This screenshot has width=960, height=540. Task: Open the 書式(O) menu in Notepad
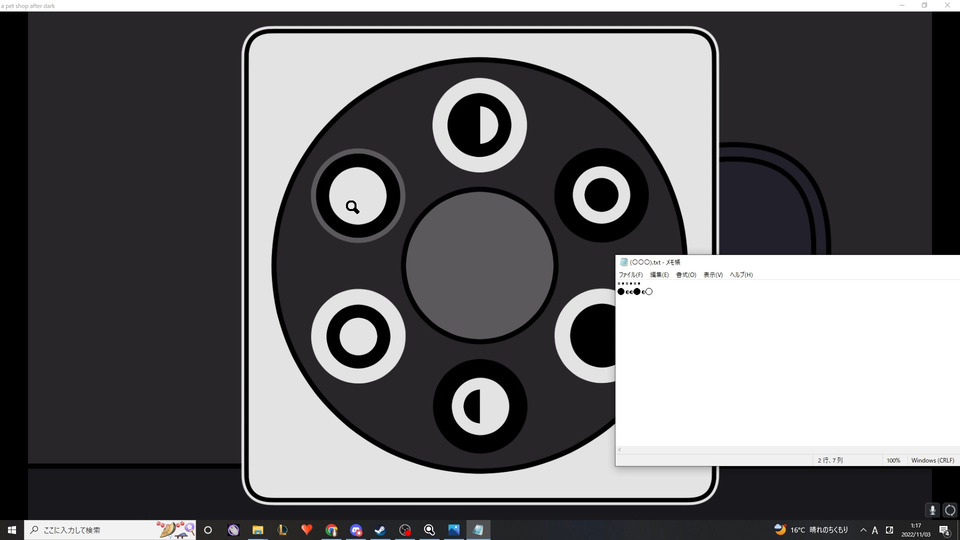click(x=686, y=275)
